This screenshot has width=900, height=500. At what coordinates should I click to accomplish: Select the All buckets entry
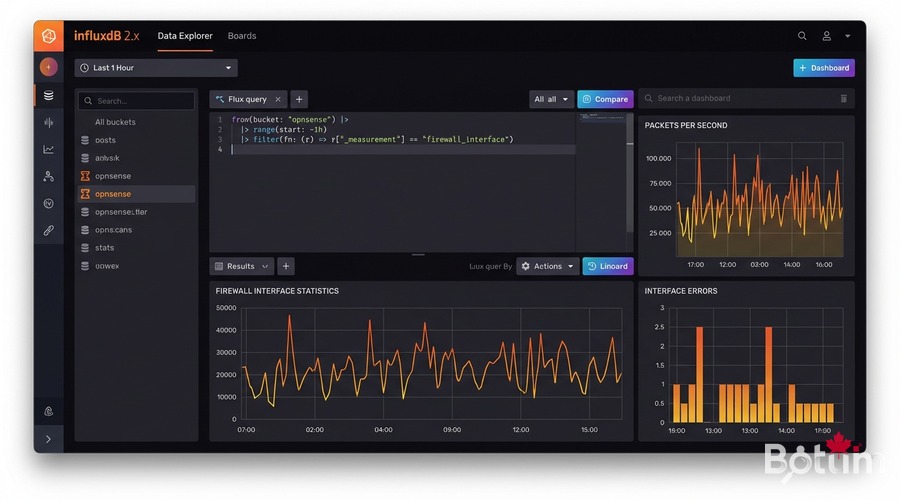click(x=115, y=122)
